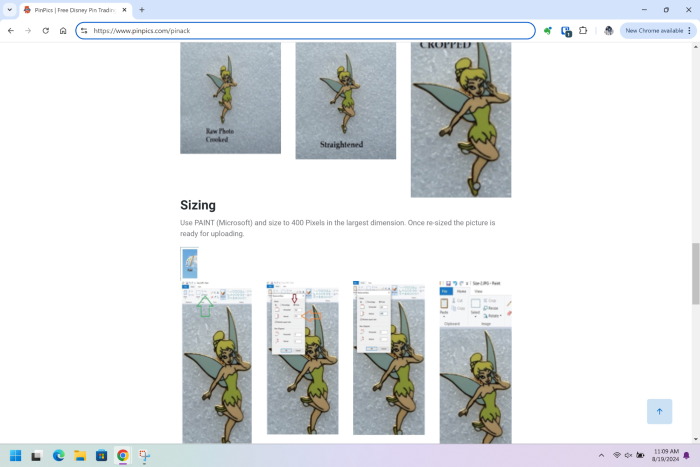The image size is (700, 467).
Task: View site information icon in address bar
Action: point(84,31)
